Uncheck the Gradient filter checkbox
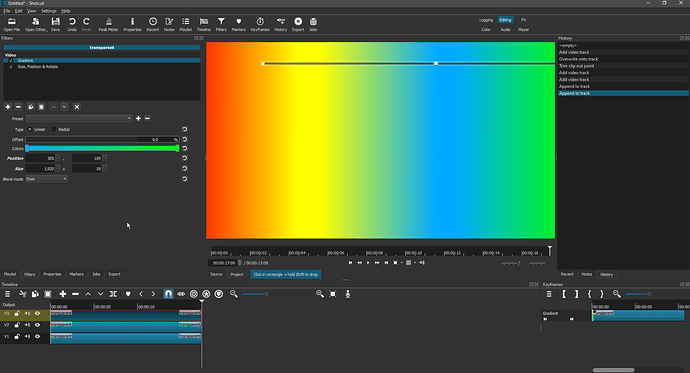690x373 pixels. pos(11,61)
